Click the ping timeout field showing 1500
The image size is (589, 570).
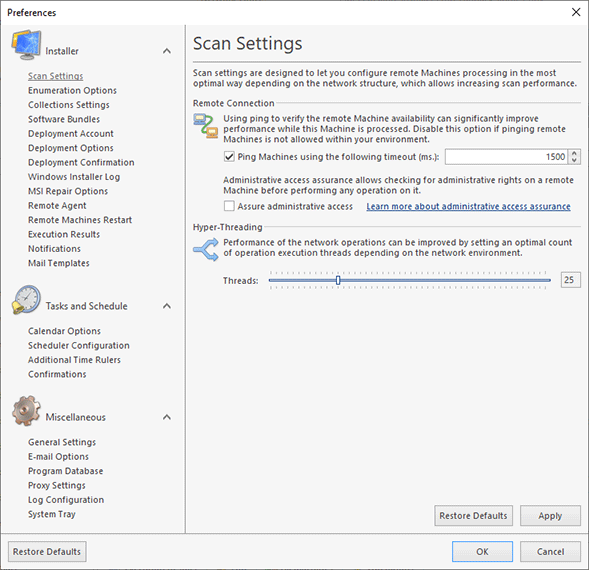pos(506,157)
